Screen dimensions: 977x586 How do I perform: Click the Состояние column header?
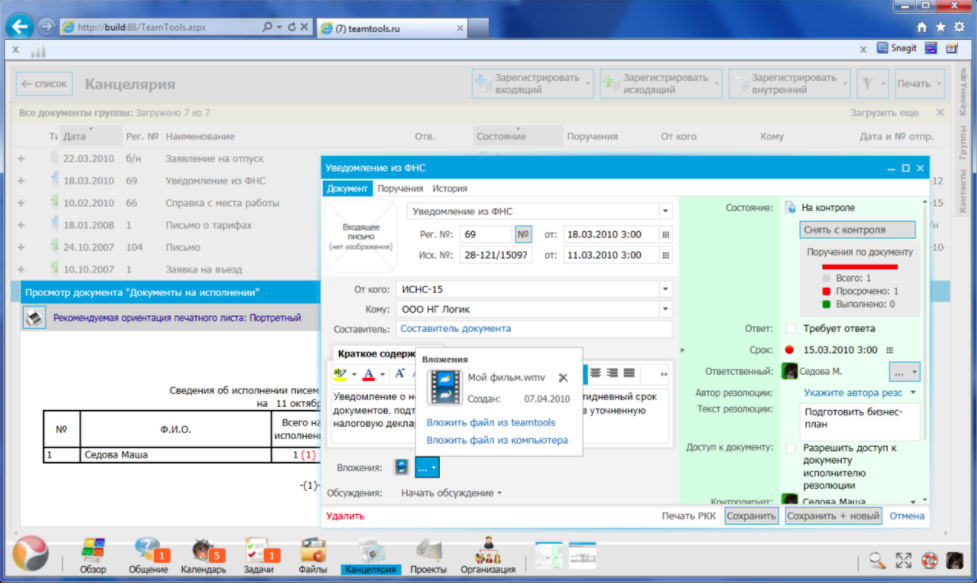[517, 136]
